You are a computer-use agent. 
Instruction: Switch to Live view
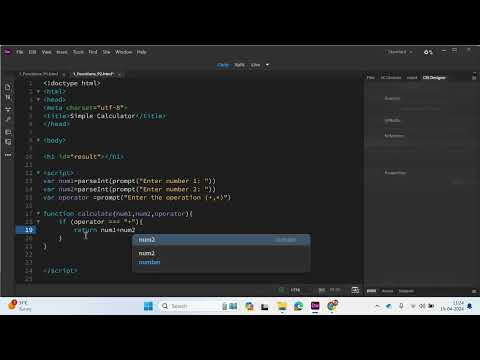tap(256, 65)
